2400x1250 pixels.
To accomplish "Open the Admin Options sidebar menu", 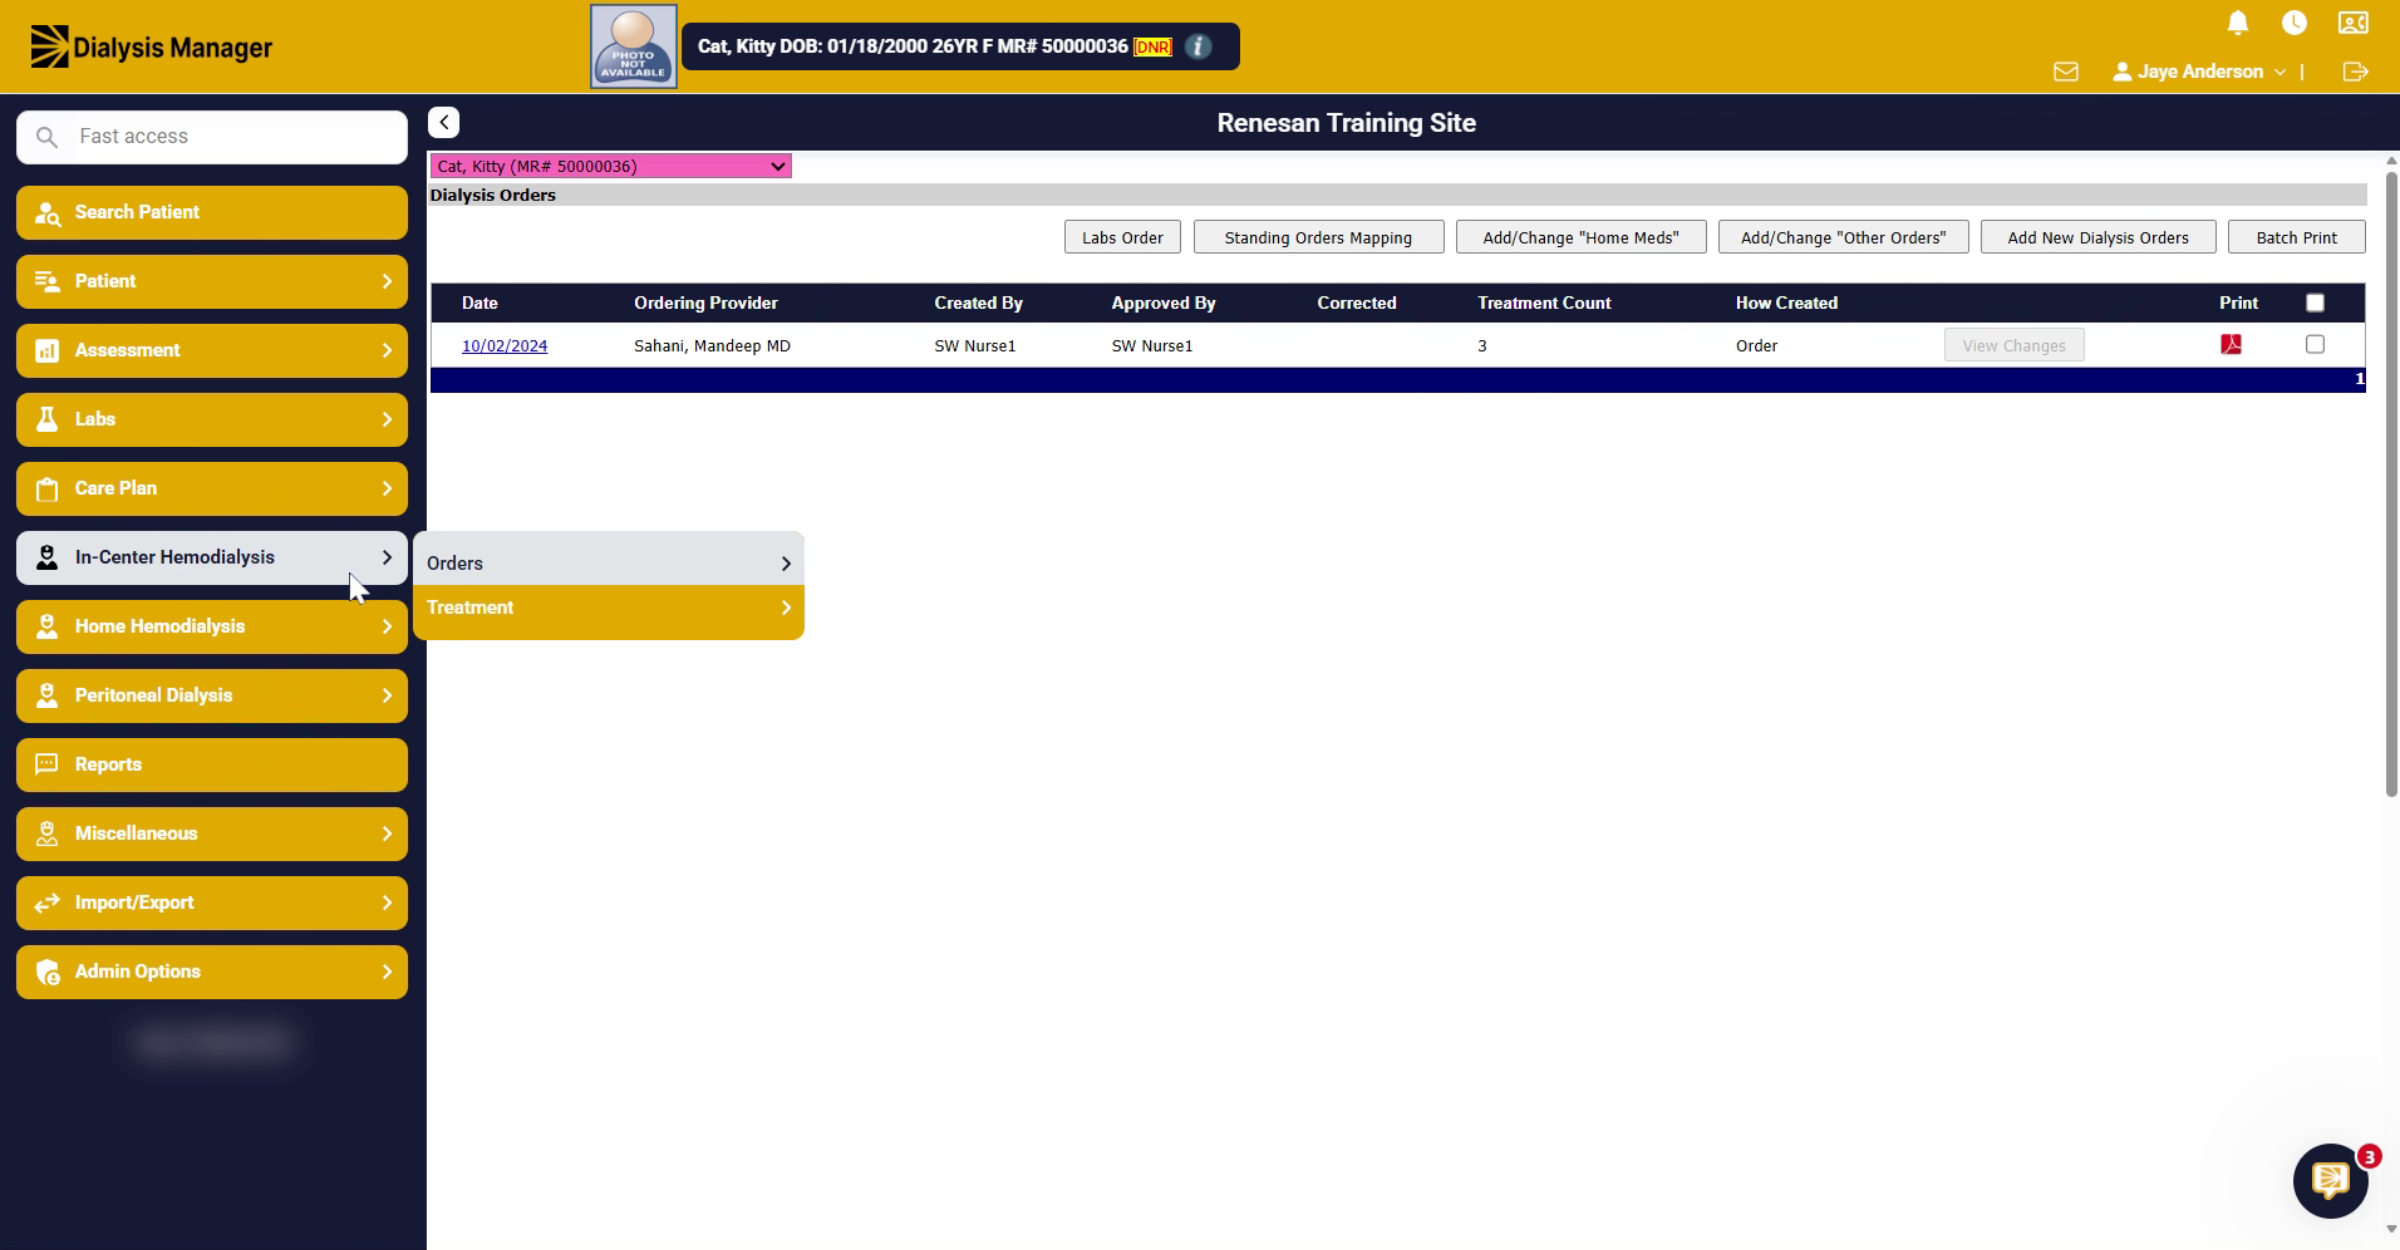I will tap(212, 972).
